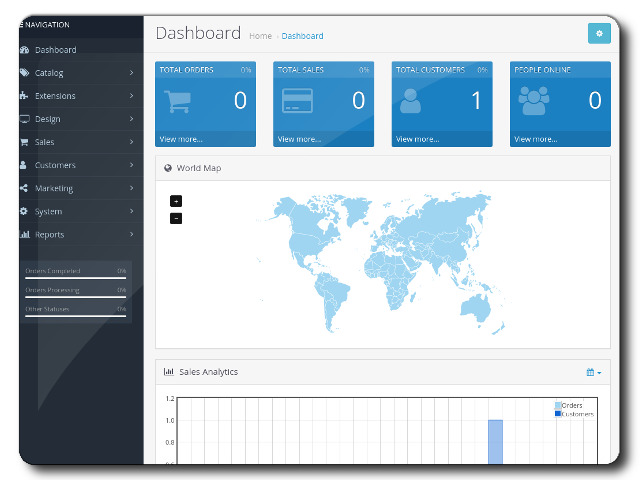Open the Customers menu item
The height and width of the screenshot is (480, 640).
click(x=54, y=165)
